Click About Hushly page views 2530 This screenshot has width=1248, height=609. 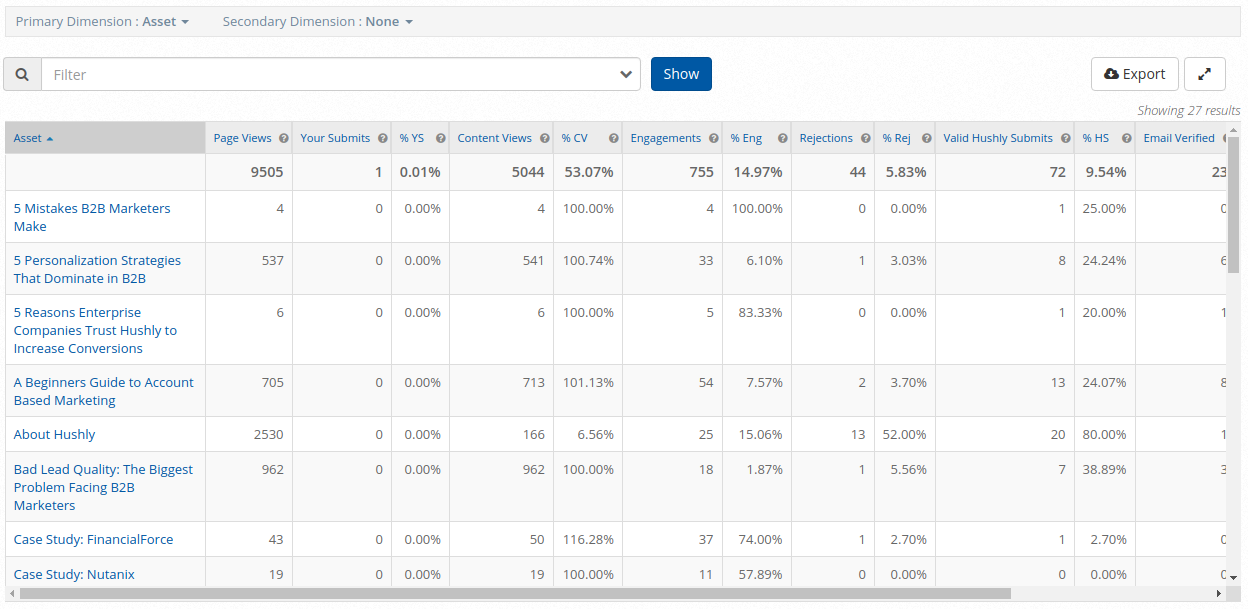(x=268, y=434)
